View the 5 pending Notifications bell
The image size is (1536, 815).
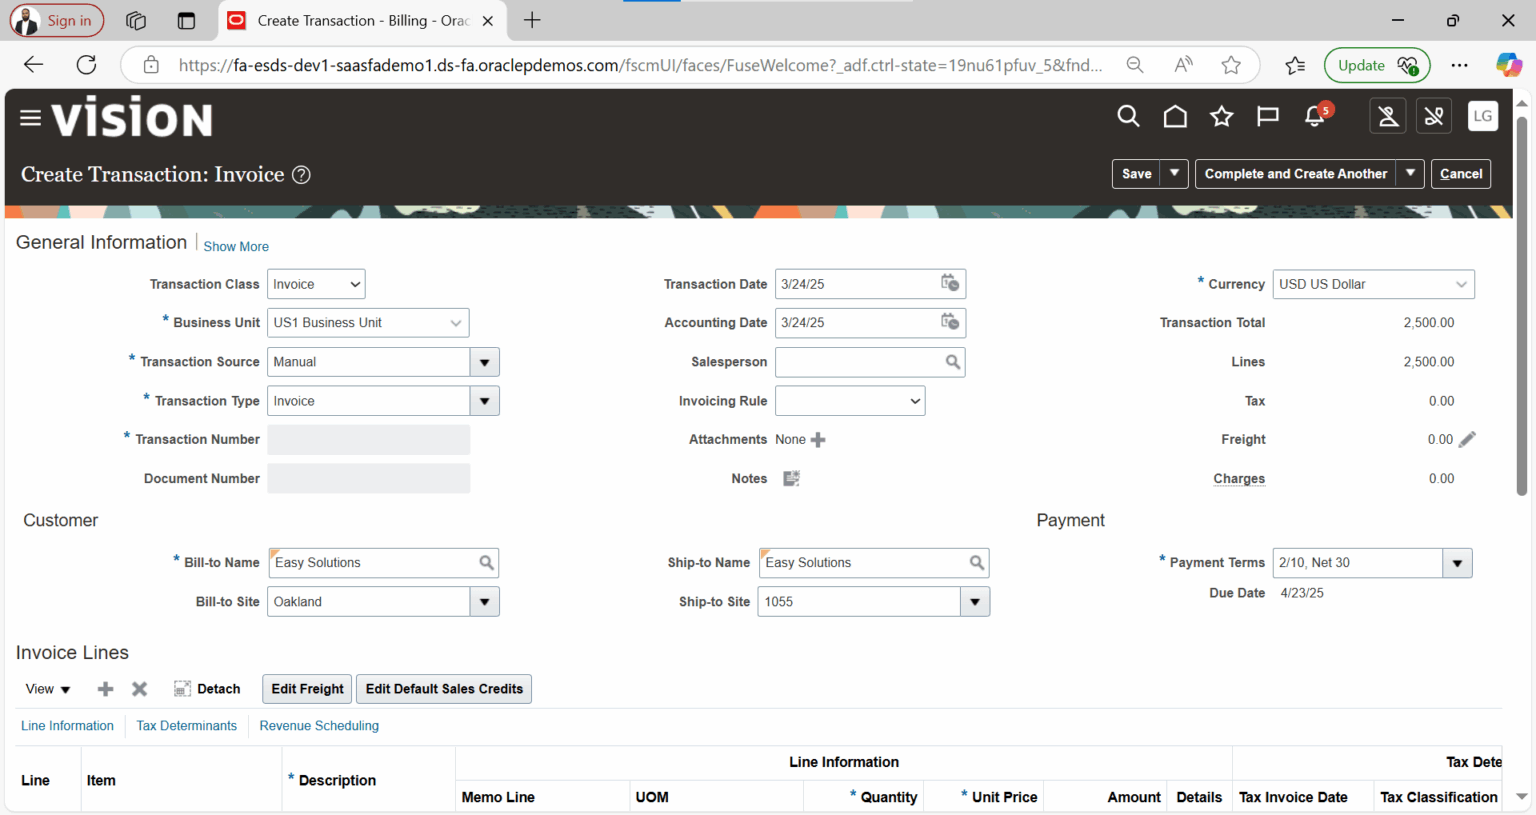pyautogui.click(x=1313, y=117)
